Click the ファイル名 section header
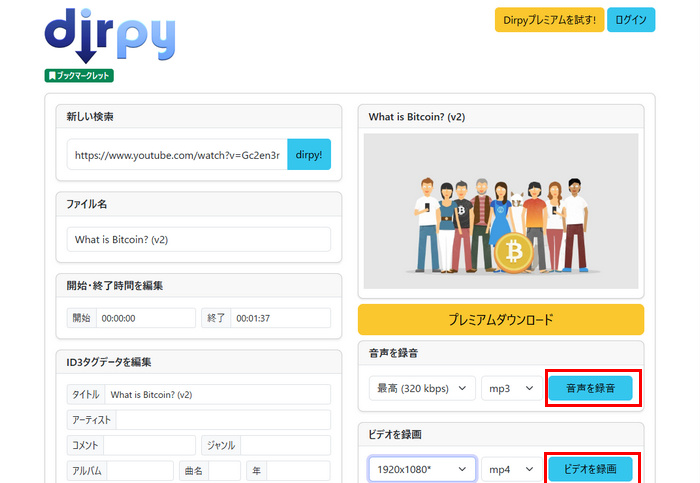The image size is (700, 483). tap(87, 204)
